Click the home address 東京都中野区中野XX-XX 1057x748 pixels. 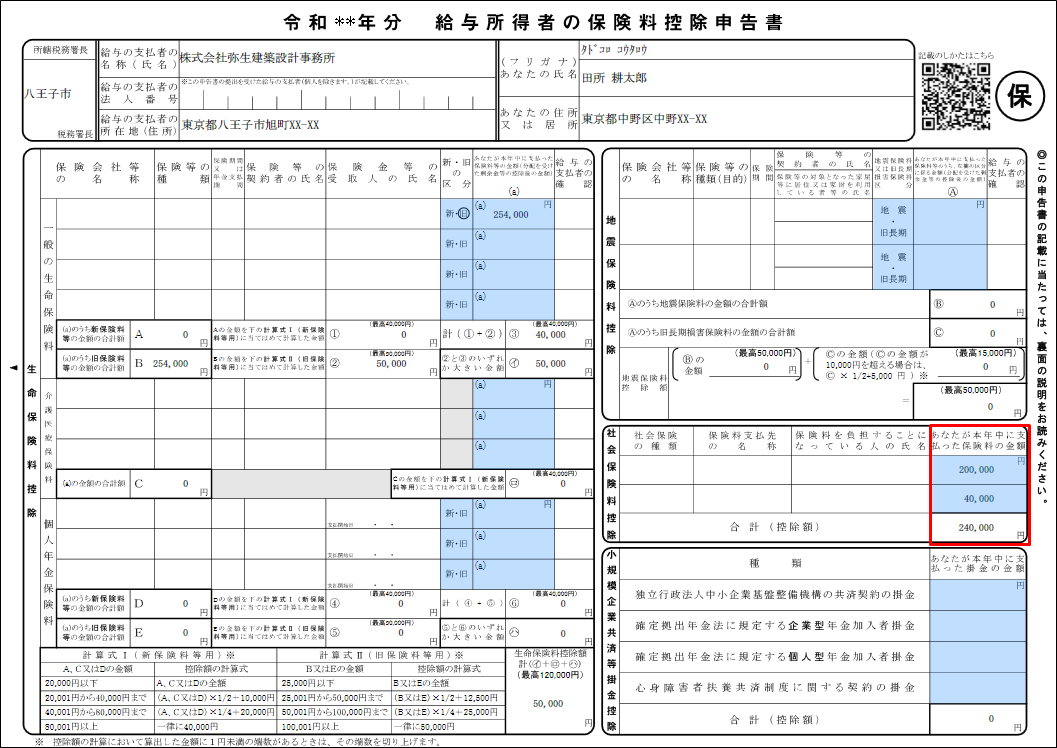coord(644,119)
